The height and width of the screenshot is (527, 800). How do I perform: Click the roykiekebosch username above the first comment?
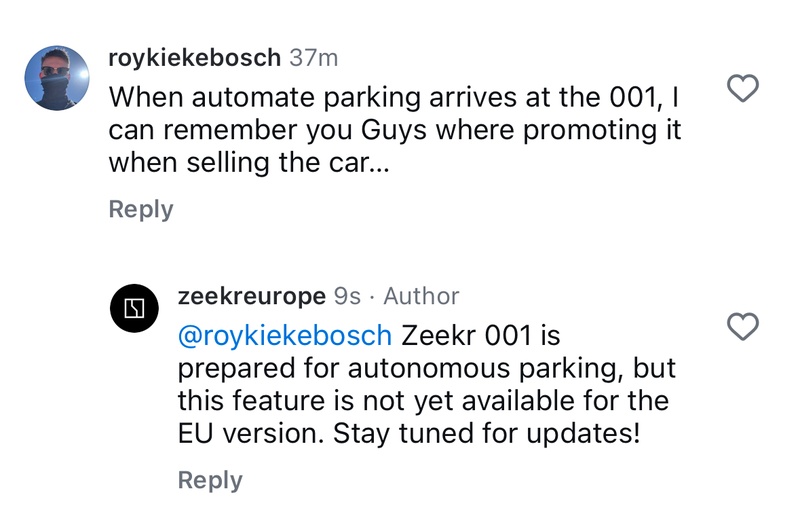194,58
